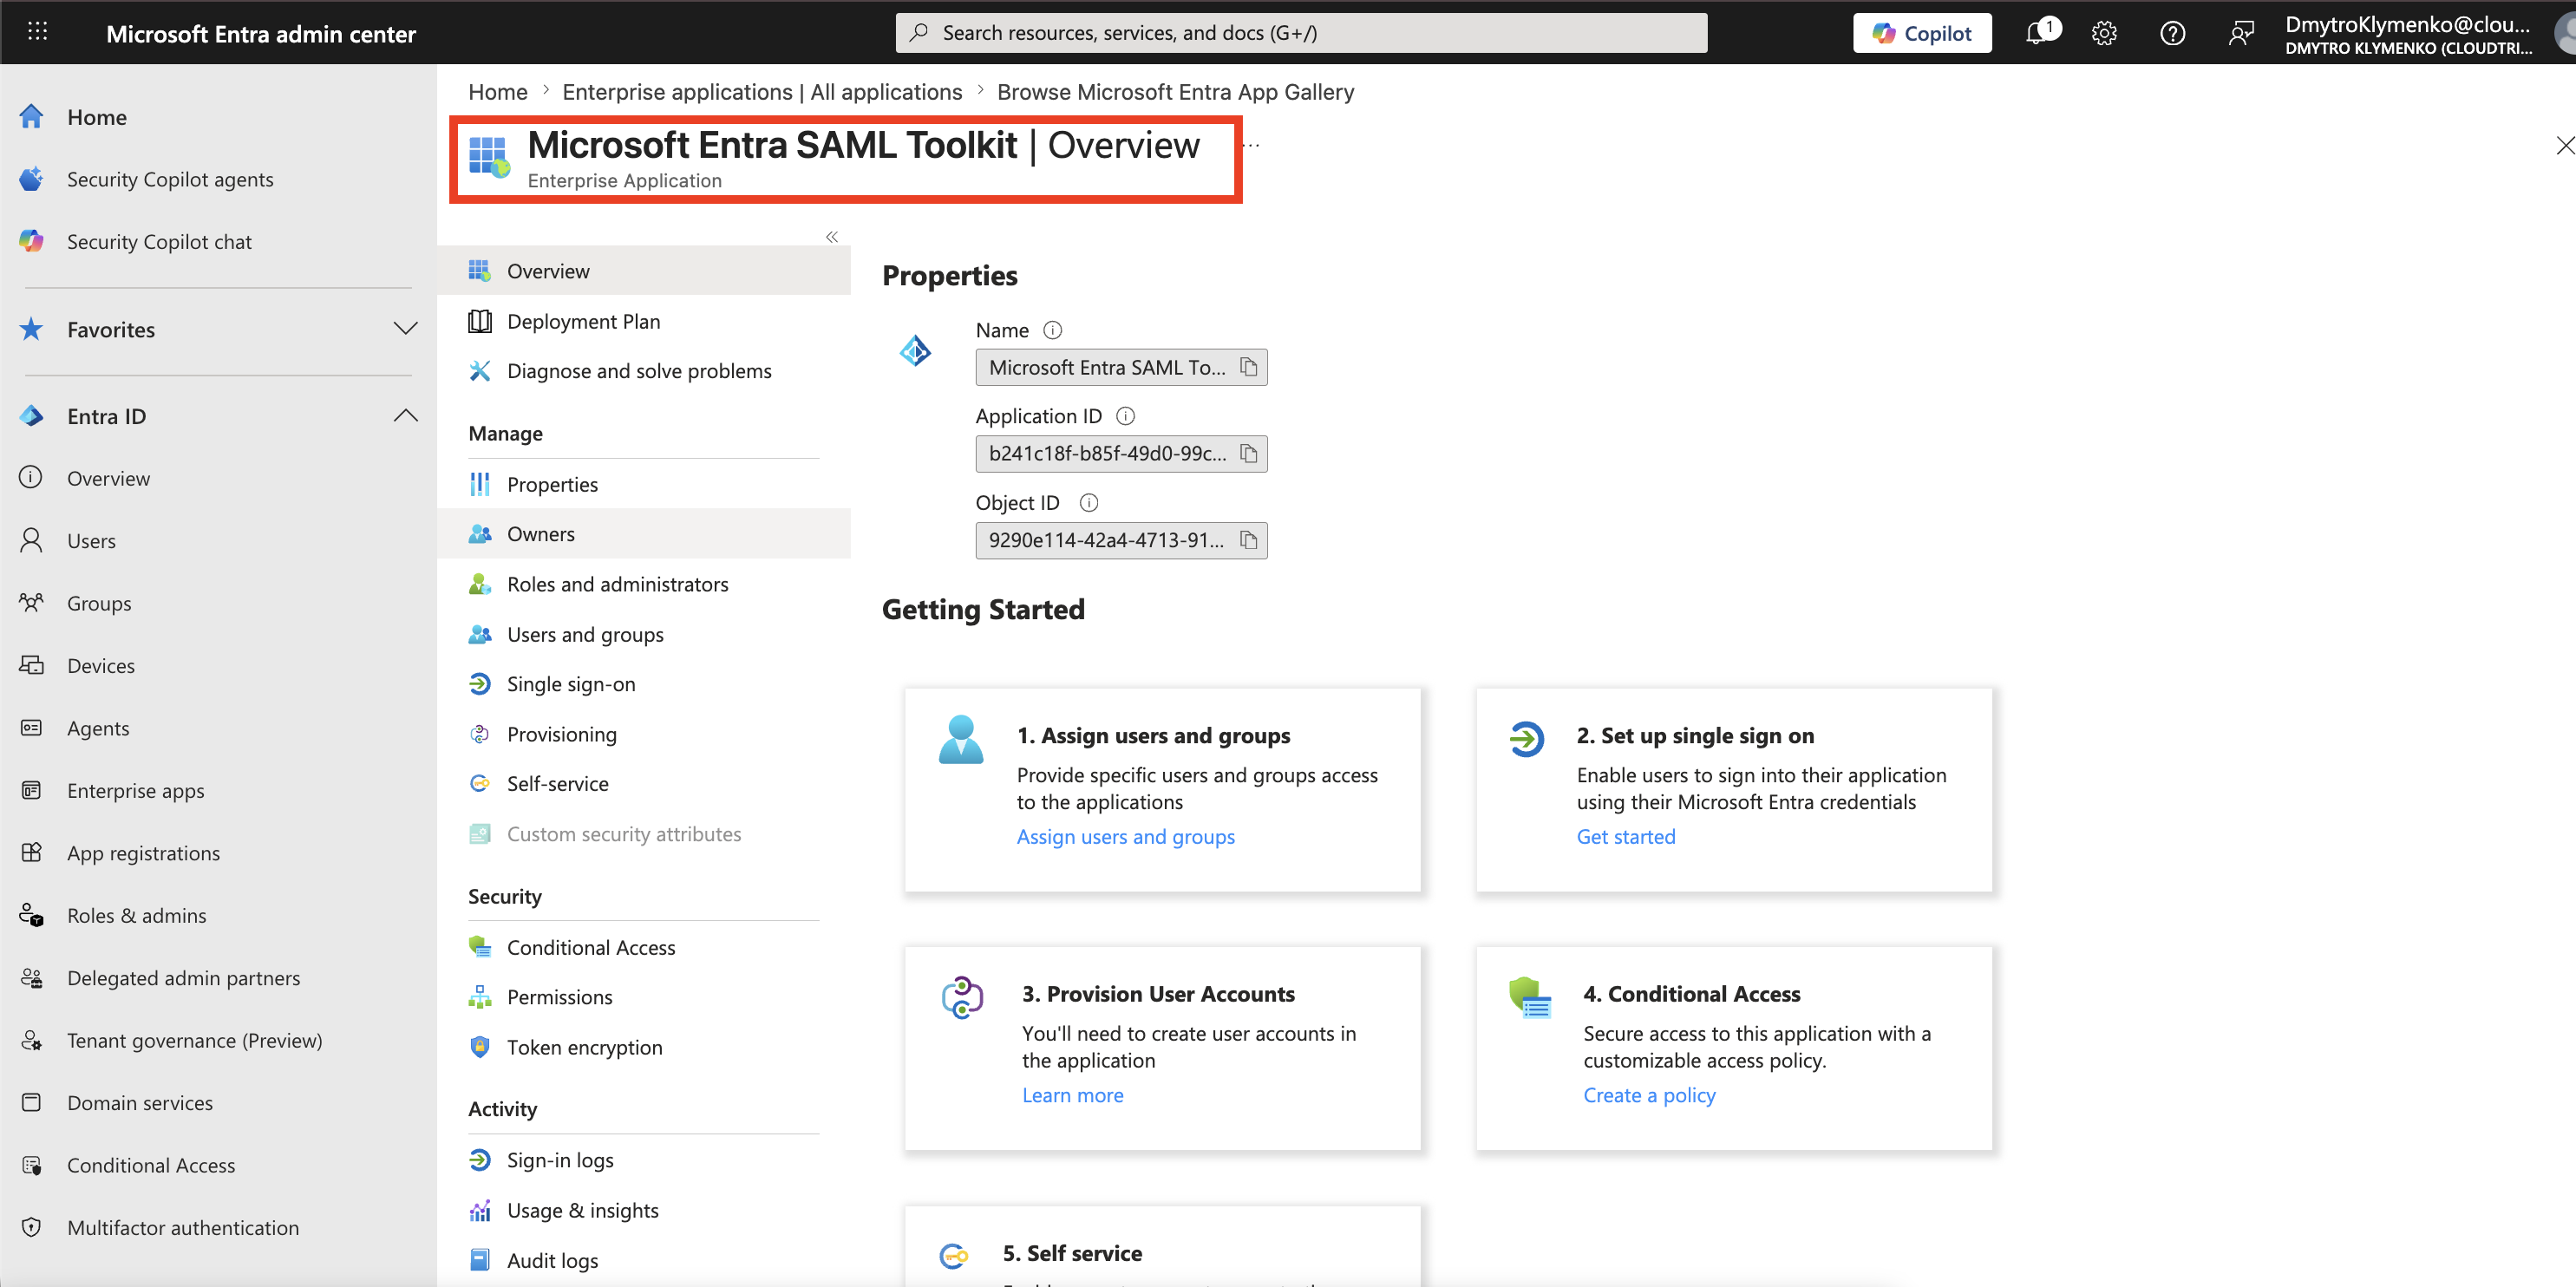Show info tooltip for Name
The width and height of the screenshot is (2576, 1287).
1052,330
